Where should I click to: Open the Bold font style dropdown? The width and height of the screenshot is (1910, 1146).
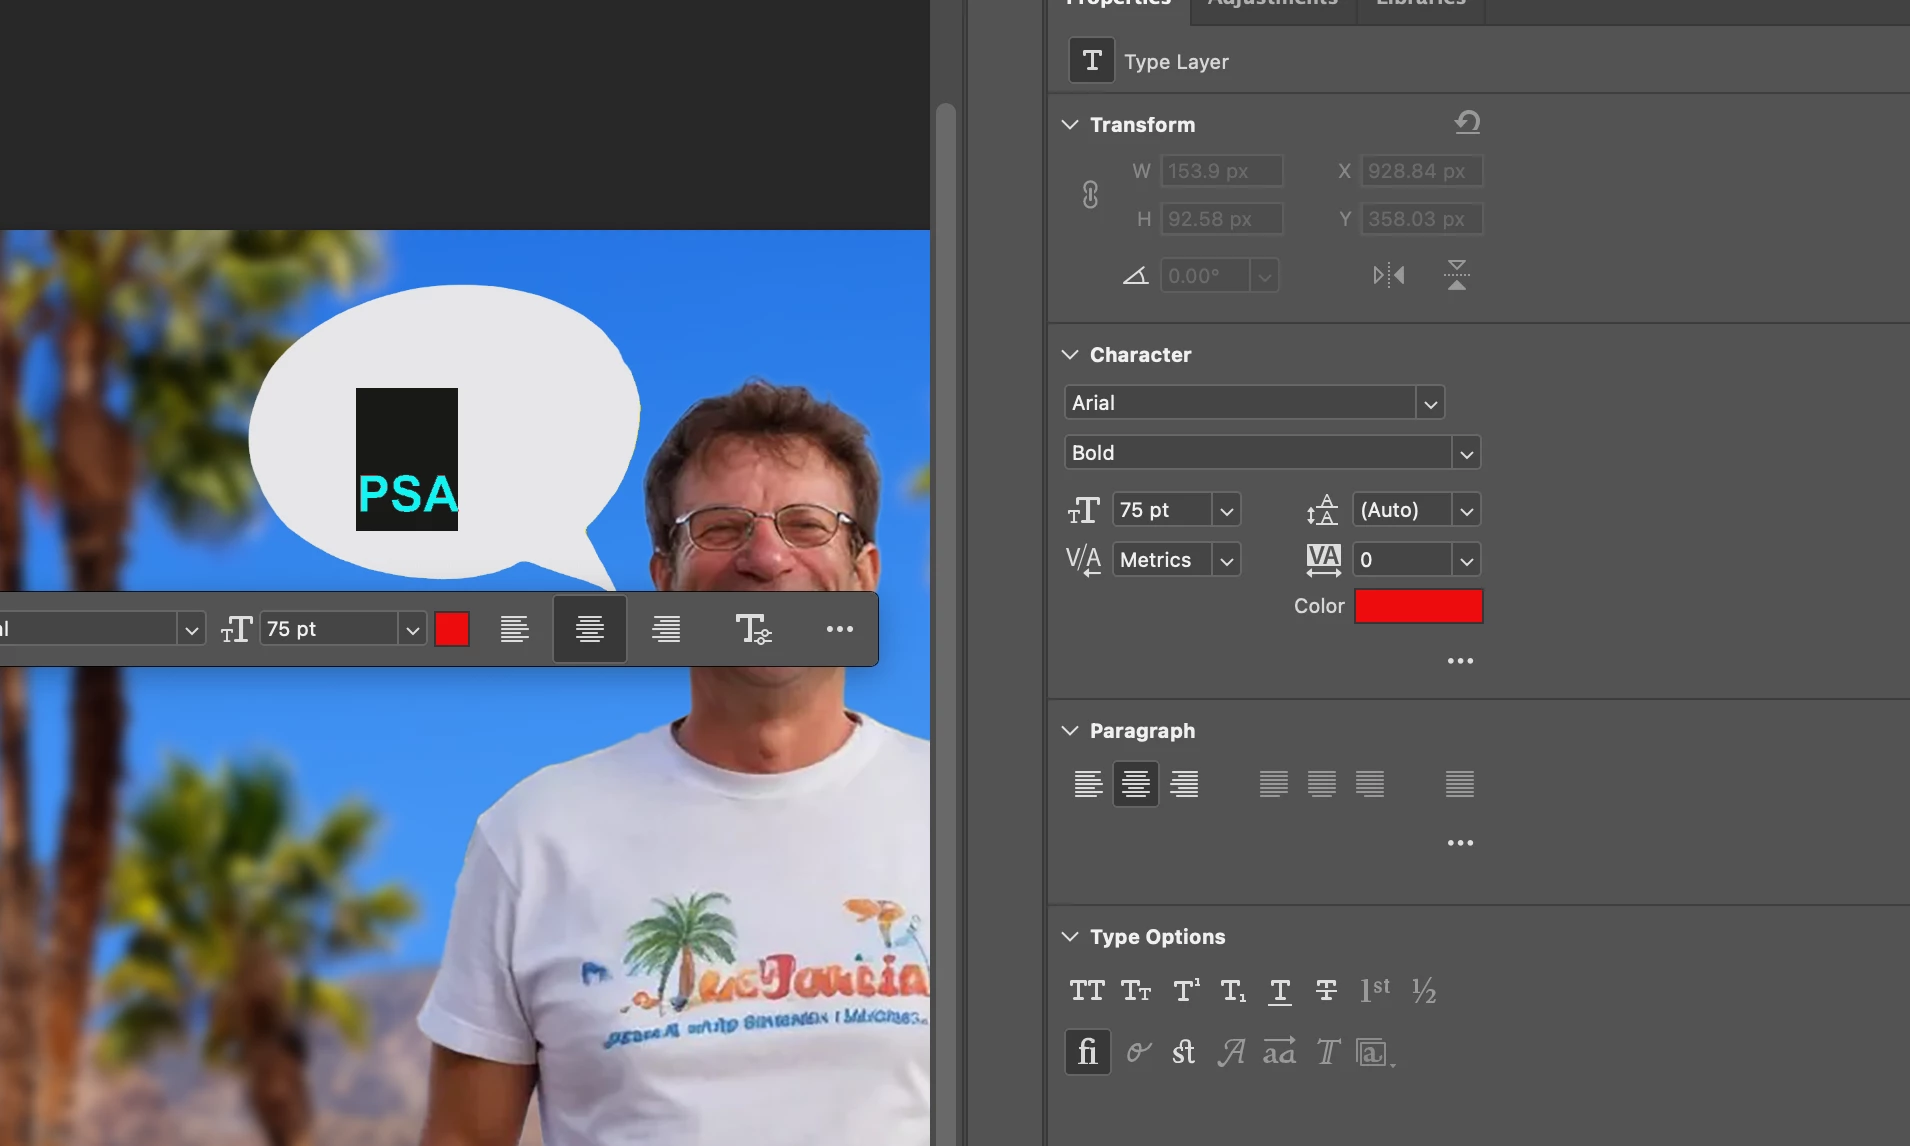pos(1466,453)
